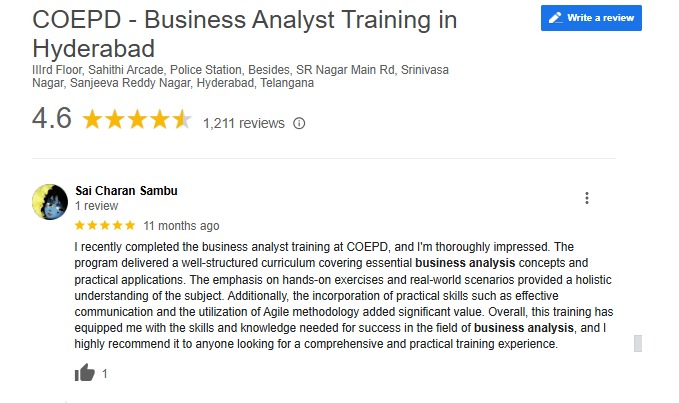The image size is (679, 403).
Task: Click the "1 review" text under reviewer name
Action: tap(97, 205)
